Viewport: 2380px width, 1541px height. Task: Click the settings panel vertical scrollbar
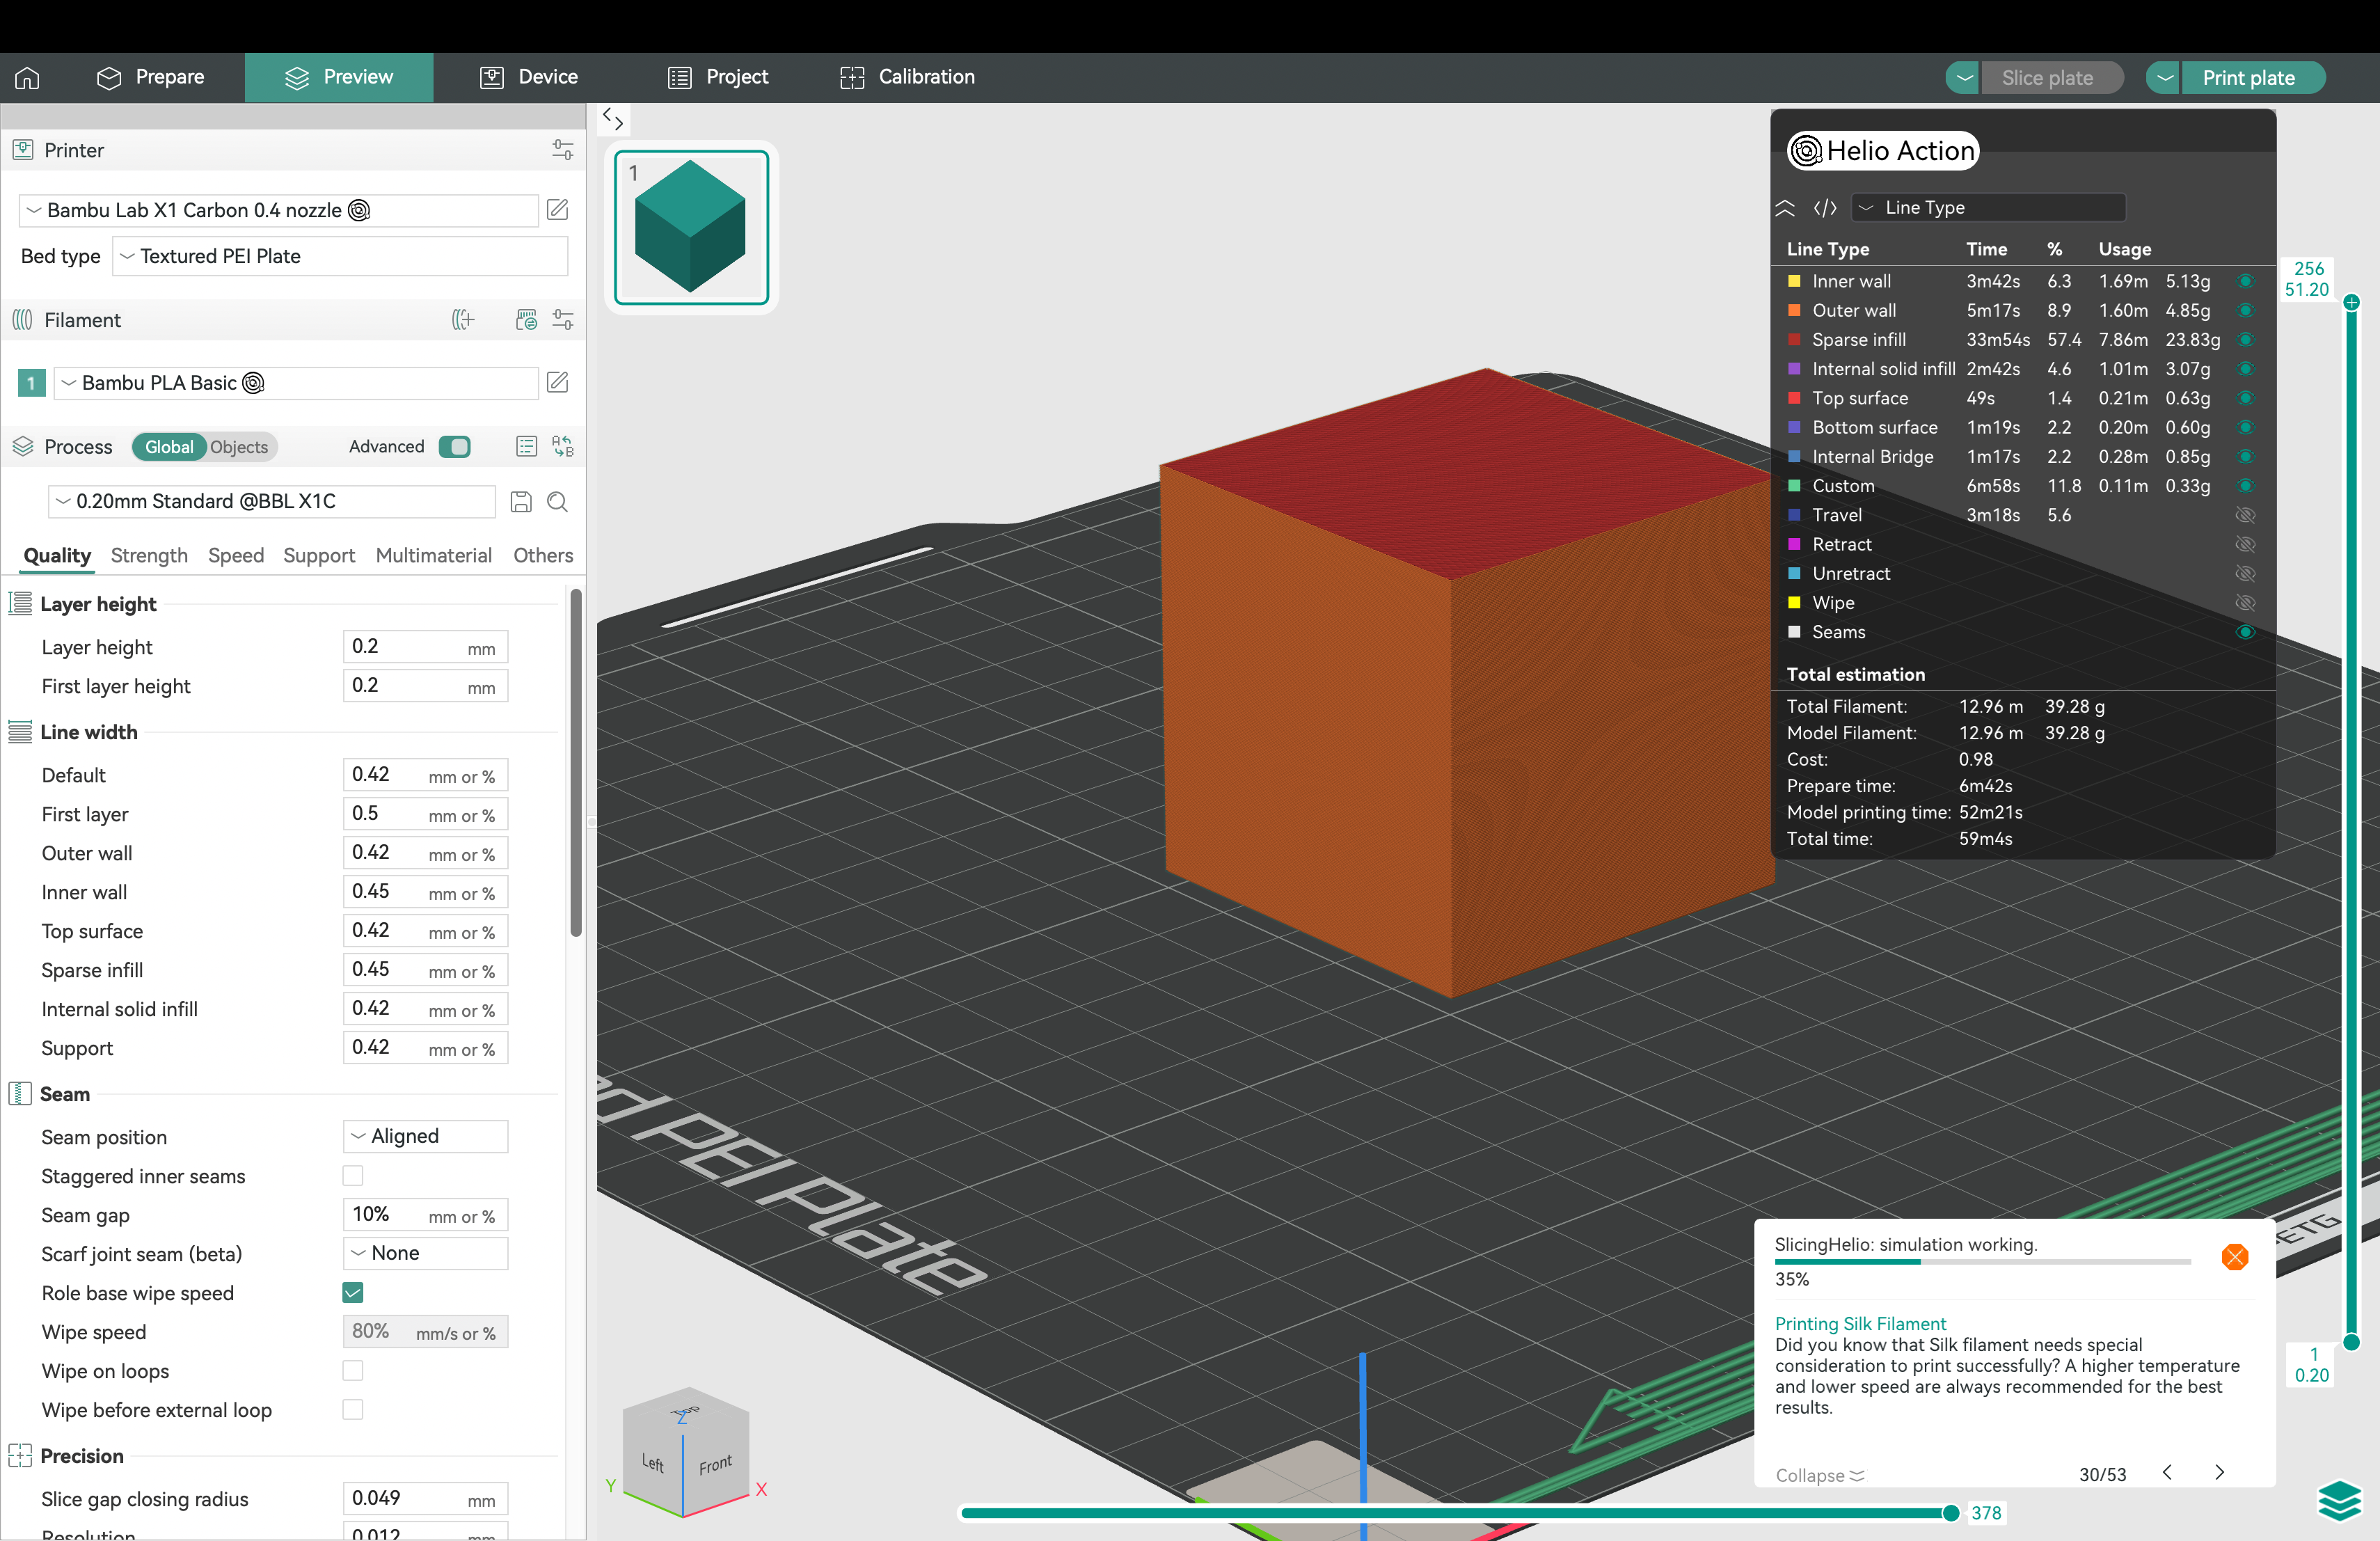[x=576, y=762]
